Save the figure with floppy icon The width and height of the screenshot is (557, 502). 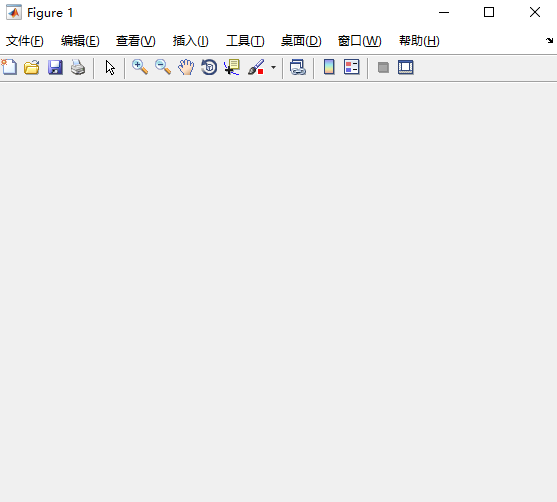point(55,67)
